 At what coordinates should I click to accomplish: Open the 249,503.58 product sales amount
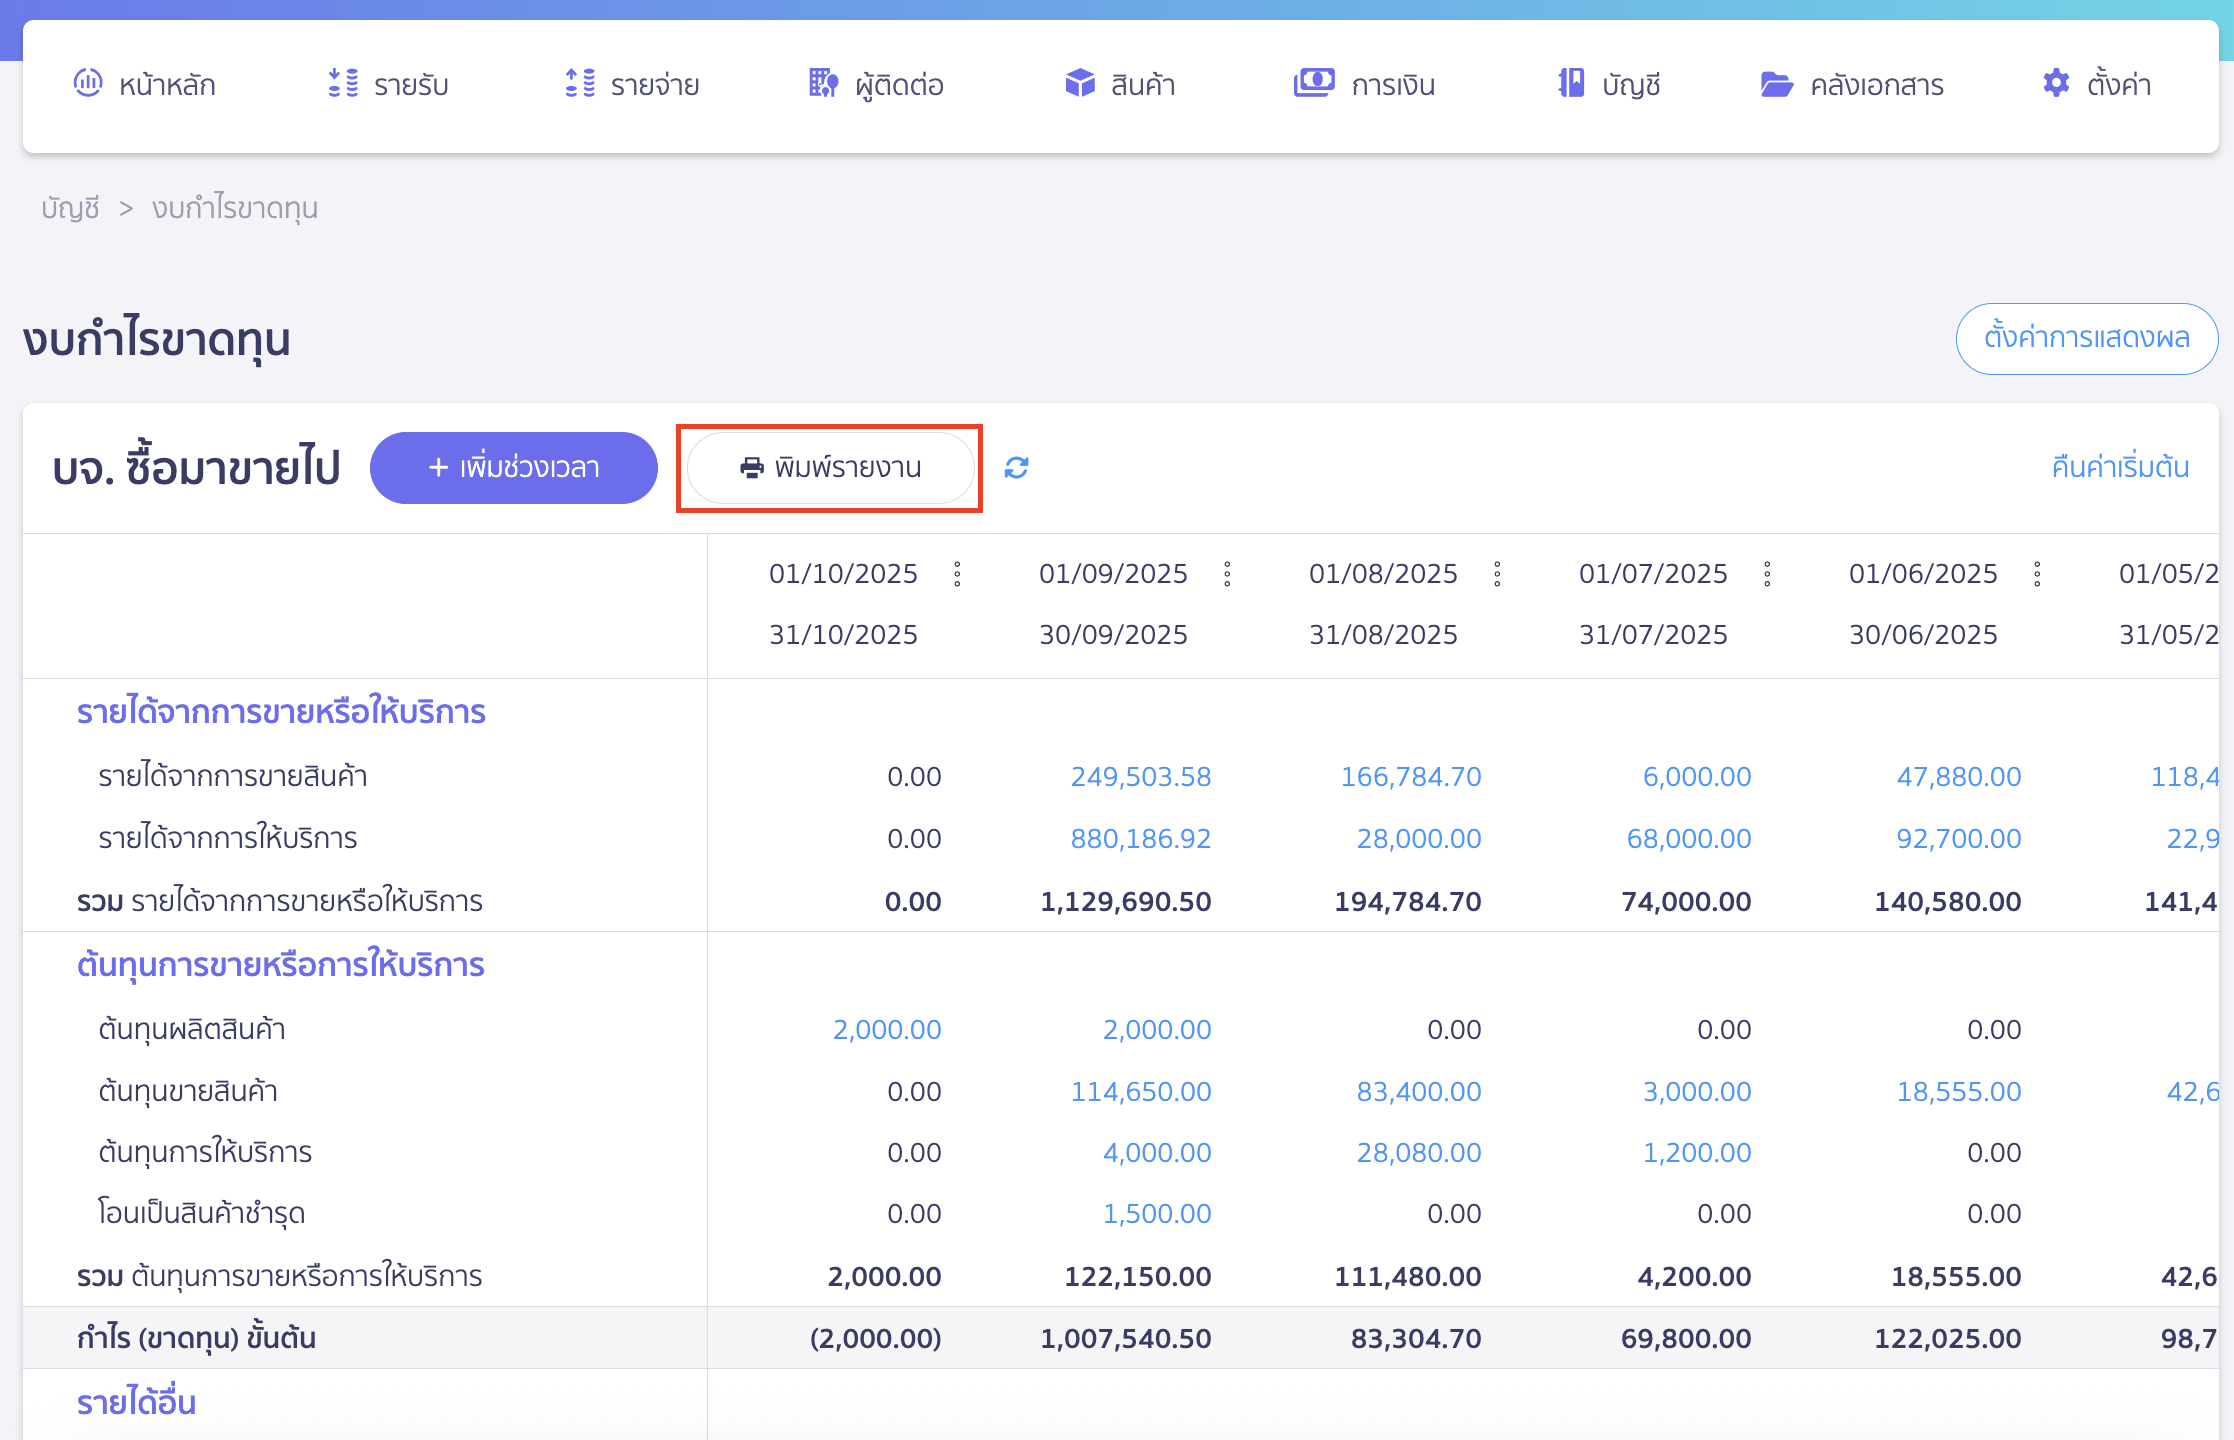1140,777
